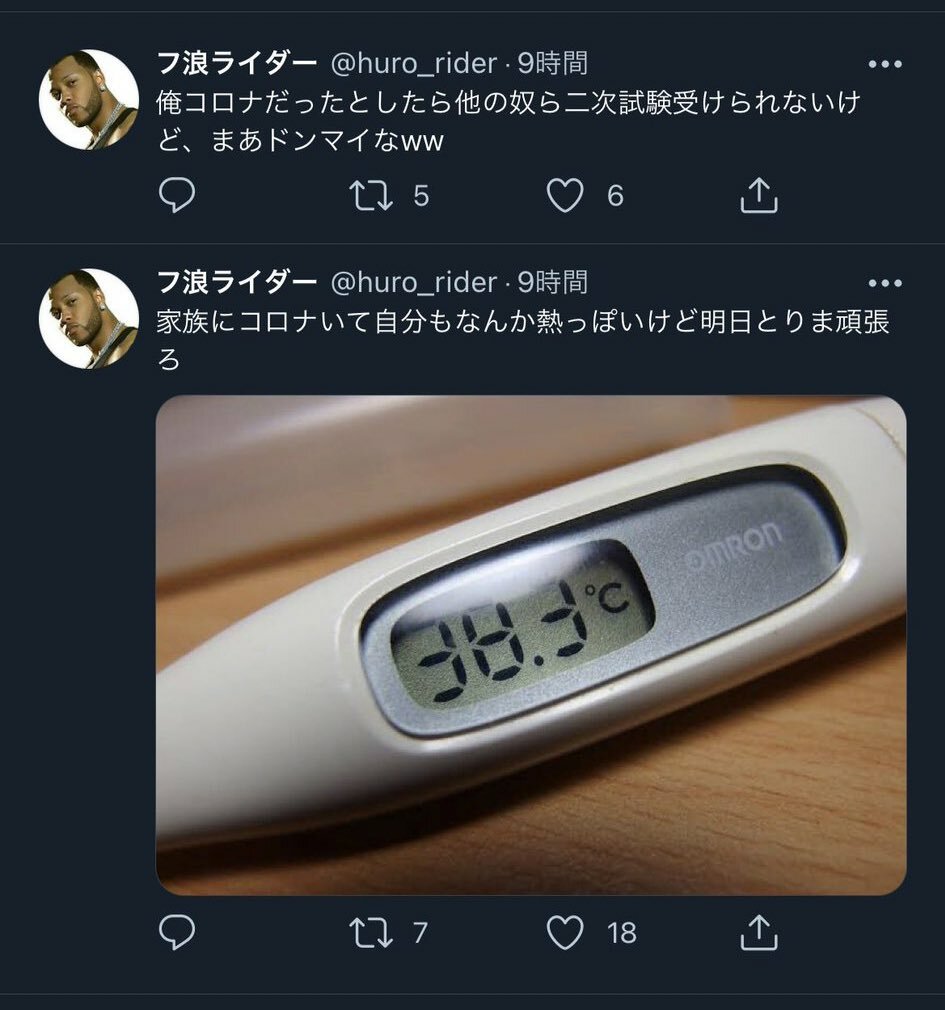
Task: Open profile picture on the first tweet
Action: tap(89, 100)
